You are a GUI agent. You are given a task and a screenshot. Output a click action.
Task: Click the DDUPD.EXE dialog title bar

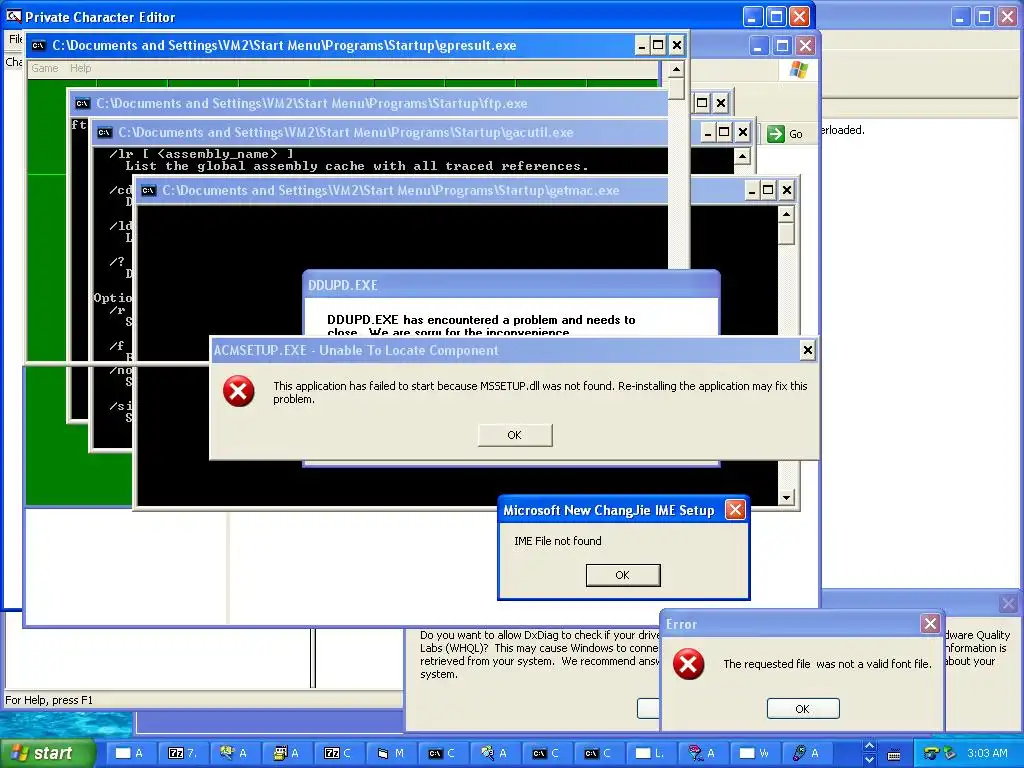tap(511, 285)
